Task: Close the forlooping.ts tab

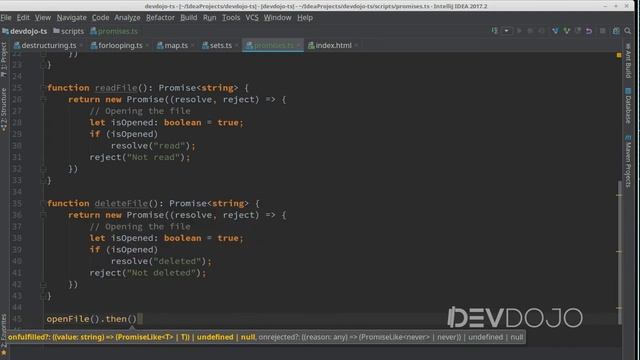Action: (x=147, y=45)
